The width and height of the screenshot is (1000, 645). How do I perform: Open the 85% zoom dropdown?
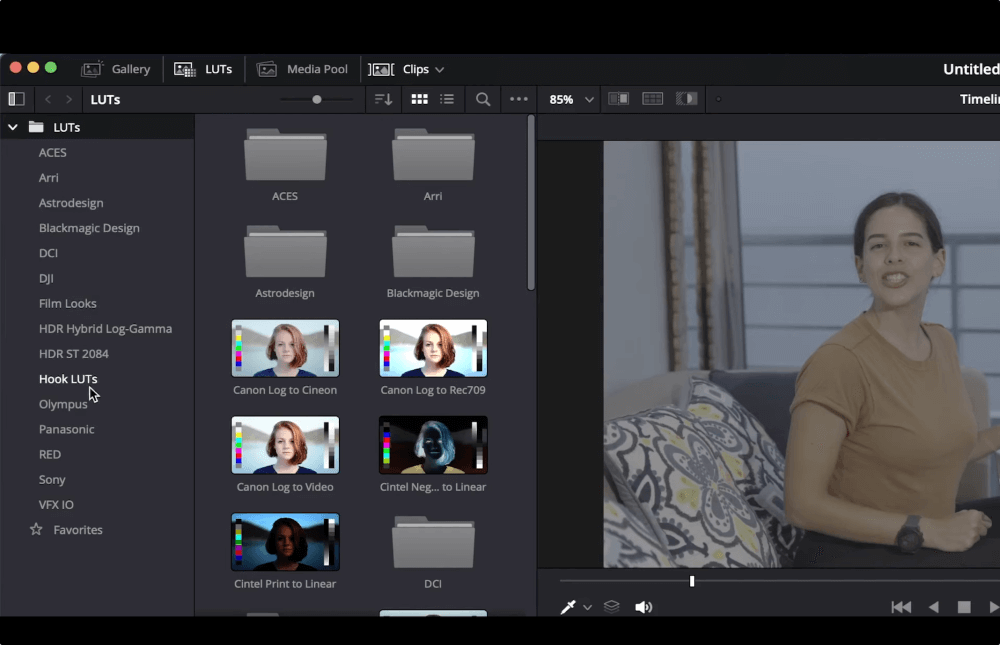click(571, 100)
